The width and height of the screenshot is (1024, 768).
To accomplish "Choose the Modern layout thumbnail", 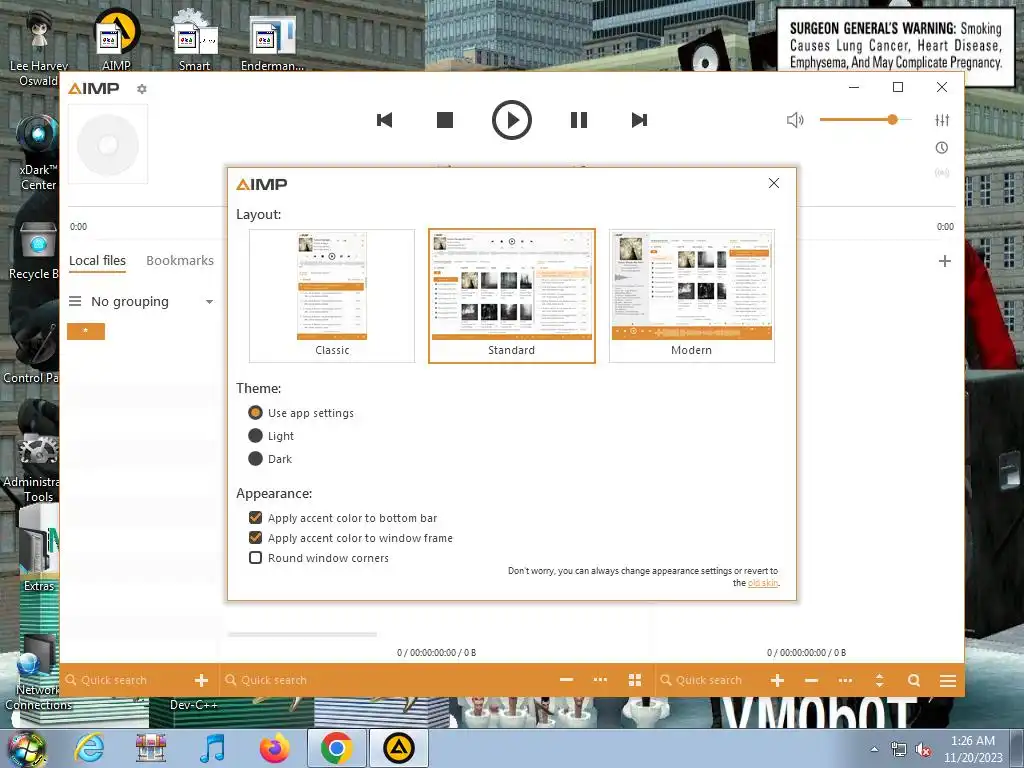I will 692,295.
